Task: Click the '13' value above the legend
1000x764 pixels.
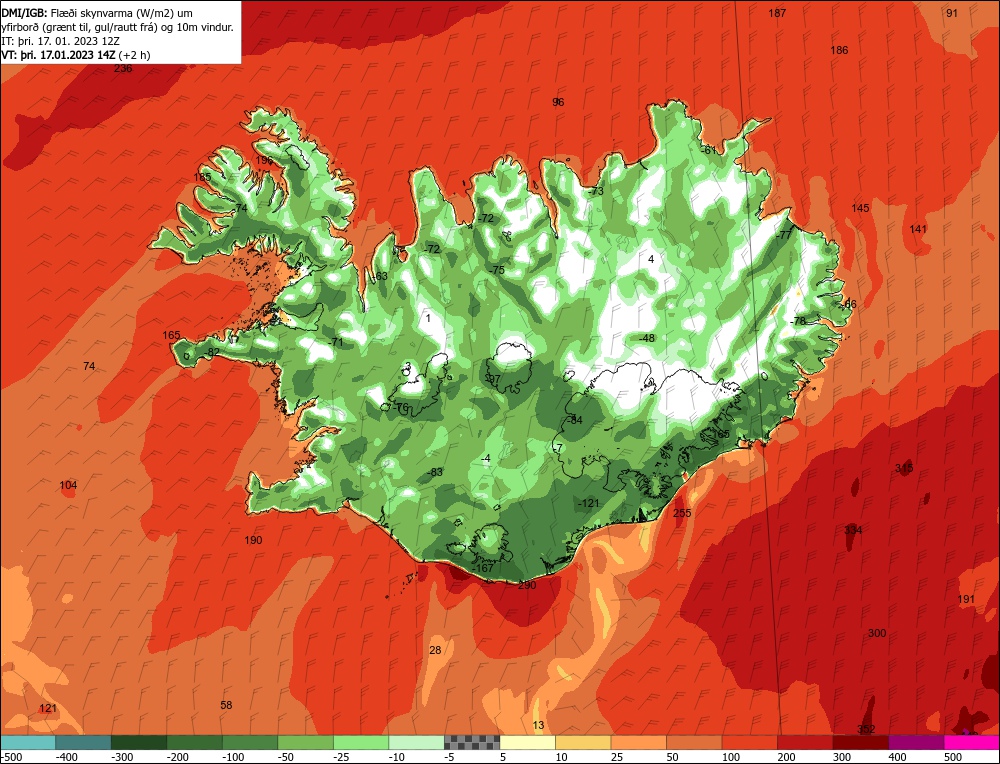Action: [538, 725]
